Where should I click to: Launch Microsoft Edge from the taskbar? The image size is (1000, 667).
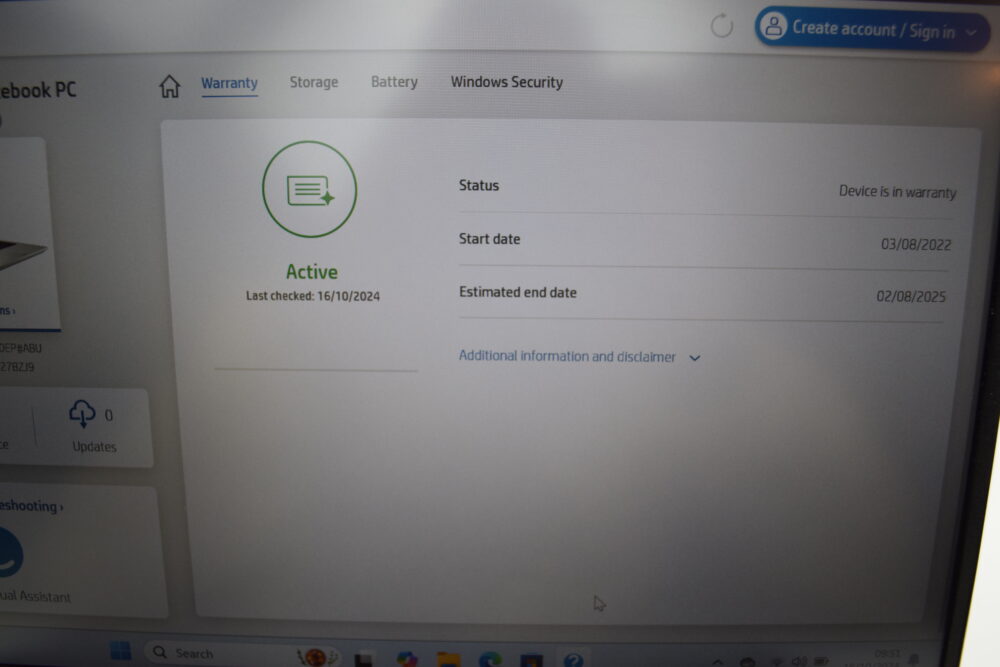point(490,659)
